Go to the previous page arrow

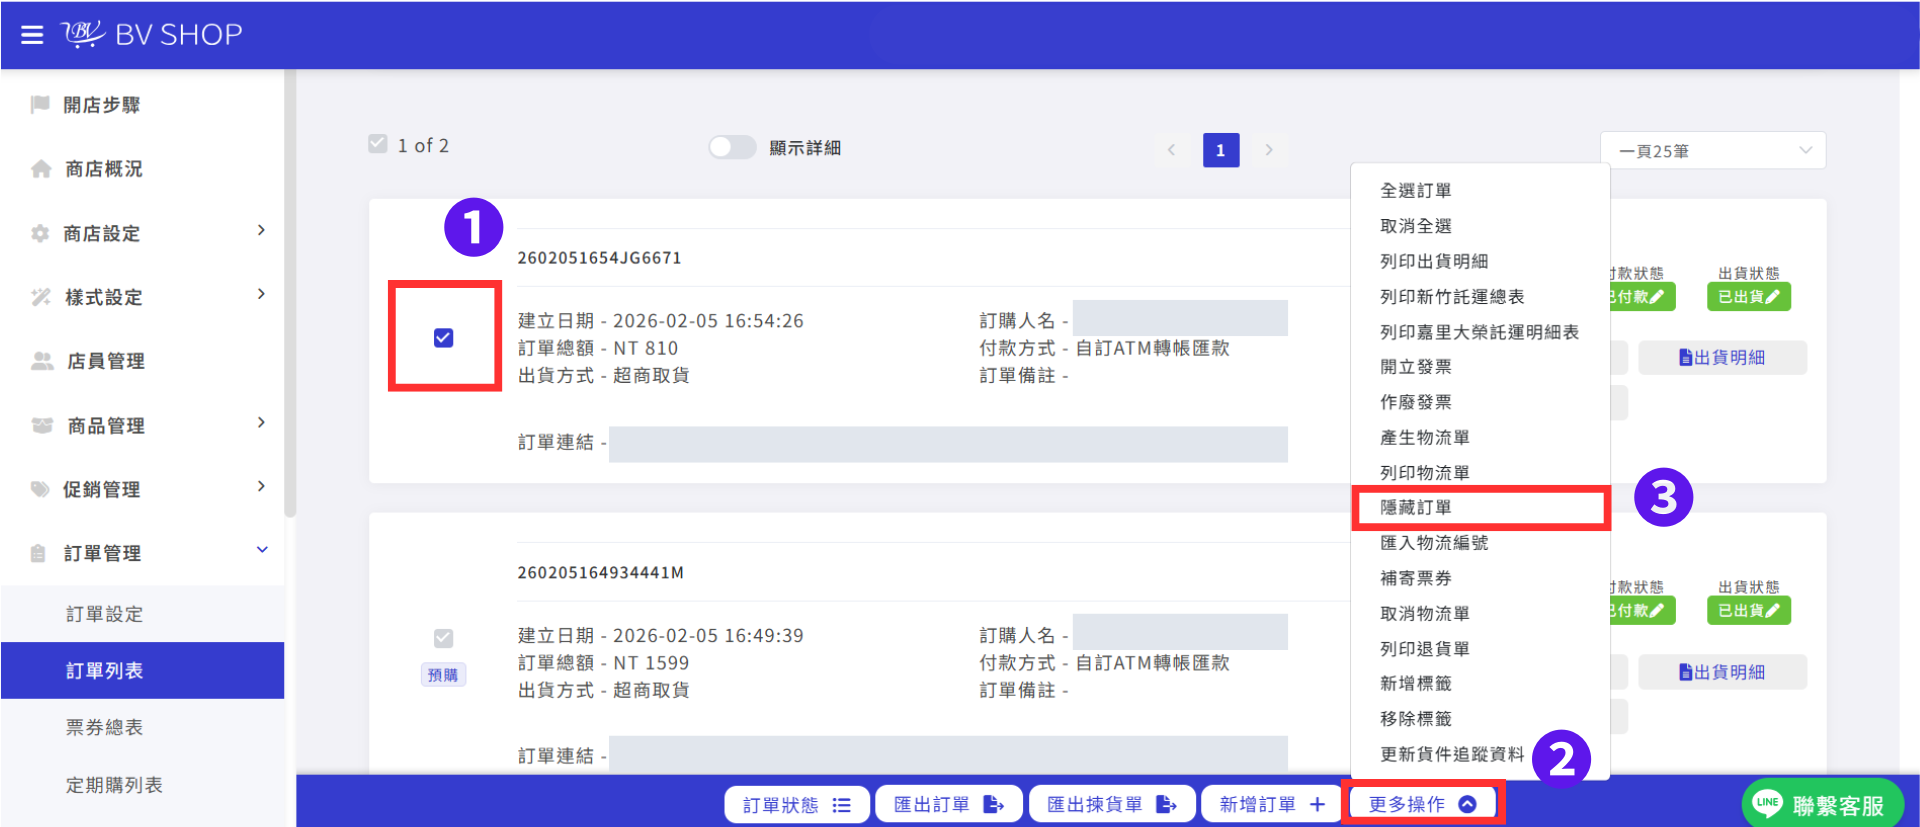[1171, 150]
